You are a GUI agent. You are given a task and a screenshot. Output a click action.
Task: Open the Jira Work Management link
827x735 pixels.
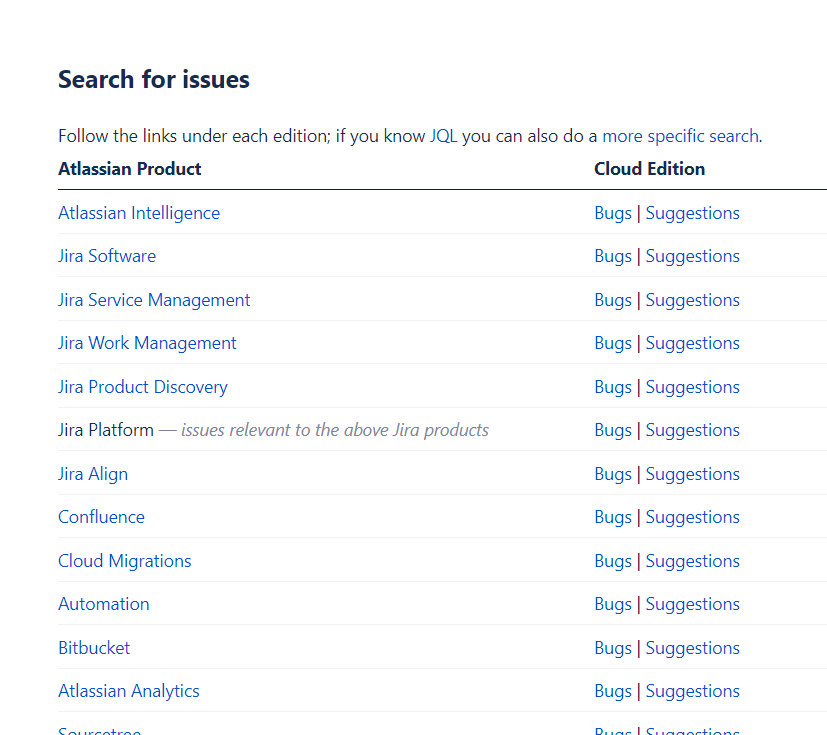click(x=147, y=343)
